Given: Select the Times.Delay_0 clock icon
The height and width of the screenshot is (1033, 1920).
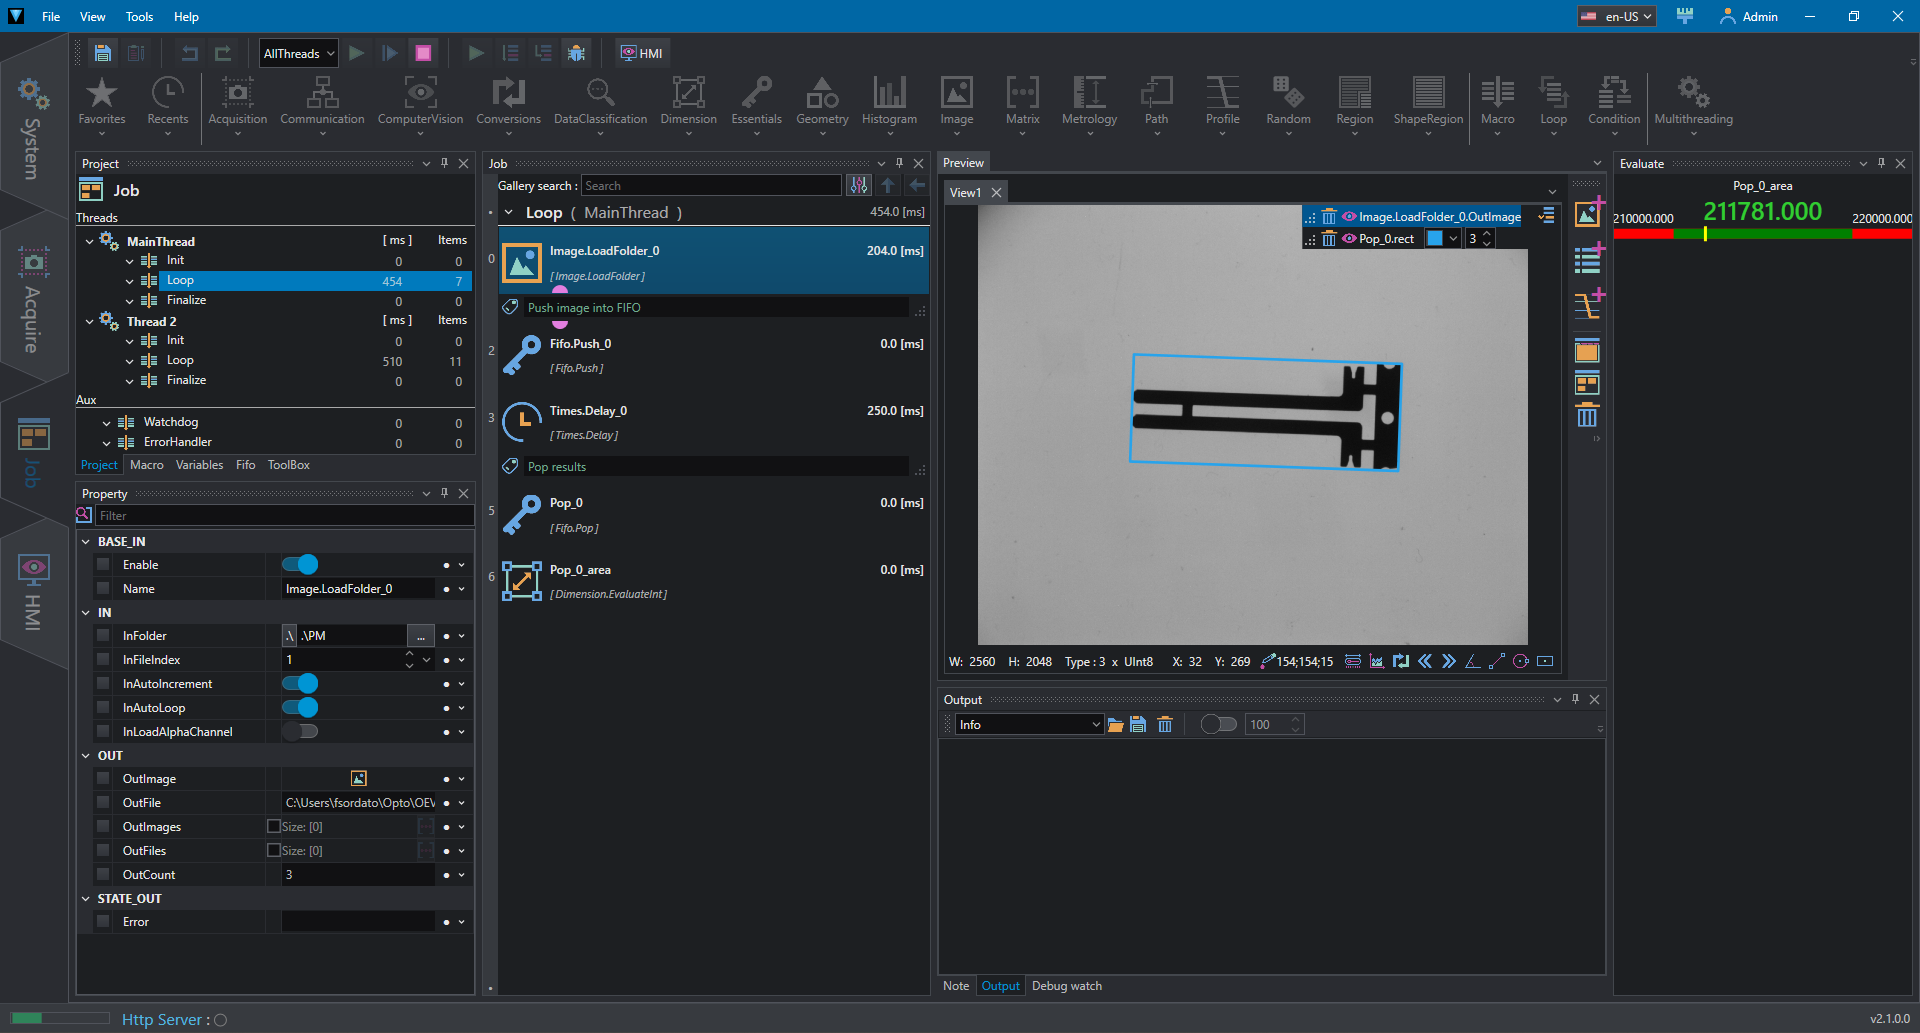Looking at the screenshot, I should click(522, 422).
